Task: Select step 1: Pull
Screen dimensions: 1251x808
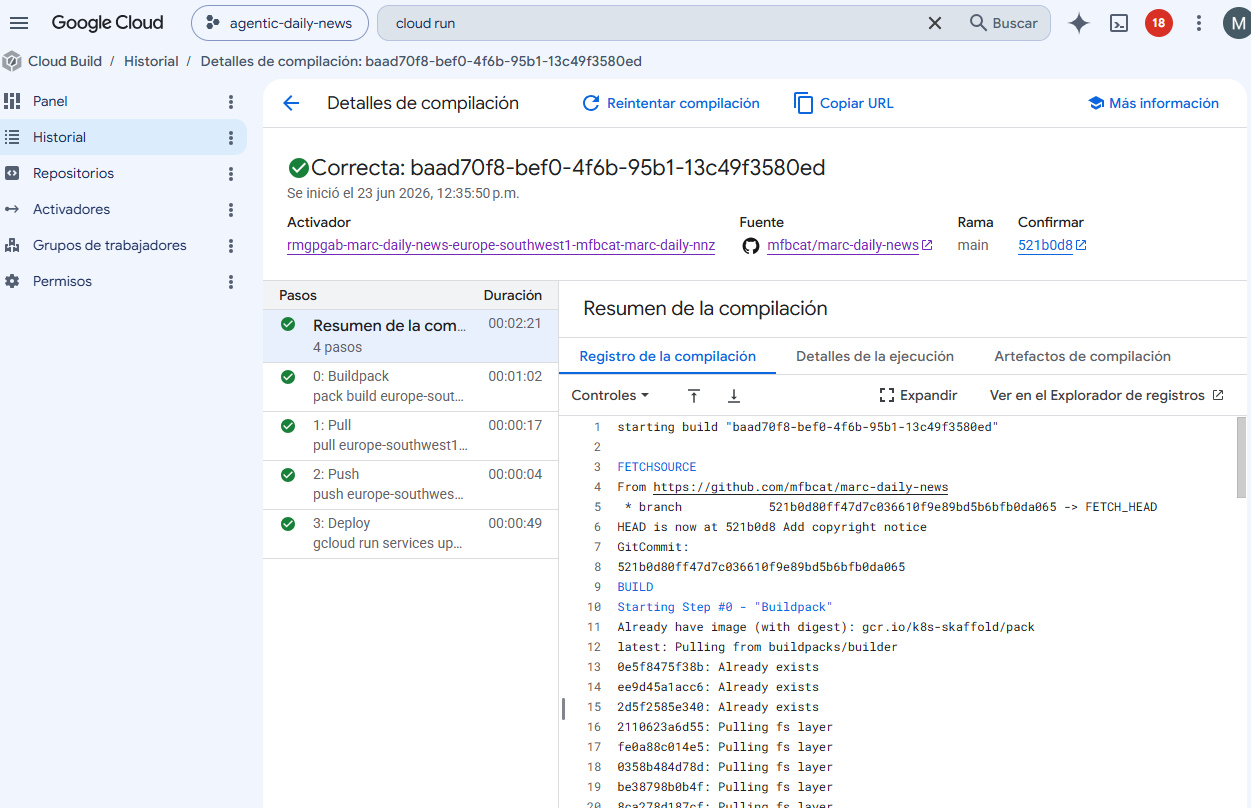Action: coord(410,435)
